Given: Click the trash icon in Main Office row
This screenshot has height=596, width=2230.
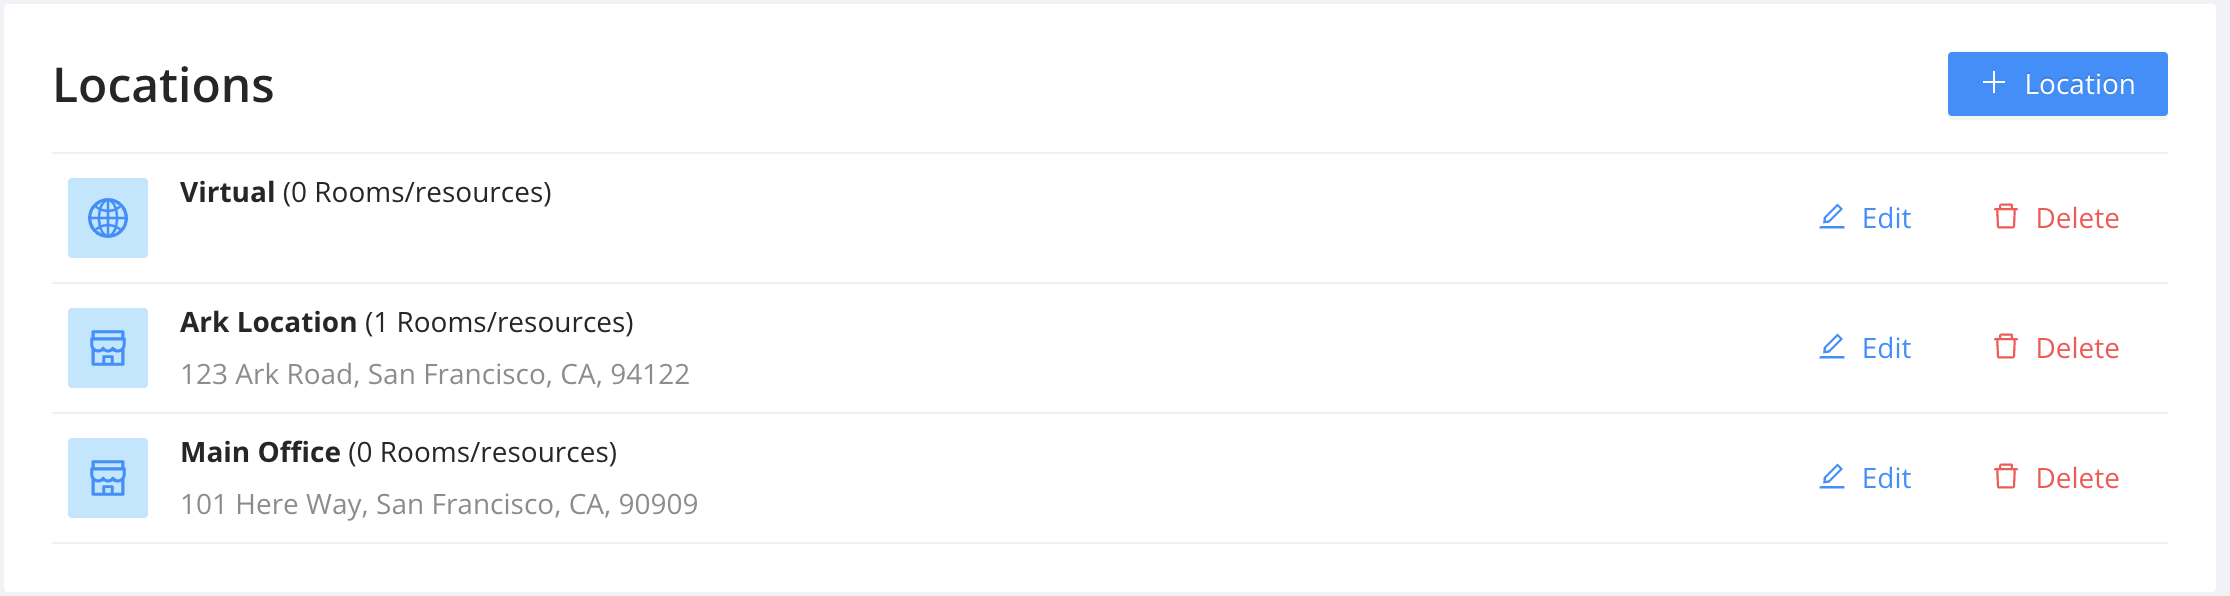Looking at the screenshot, I should click(2006, 477).
